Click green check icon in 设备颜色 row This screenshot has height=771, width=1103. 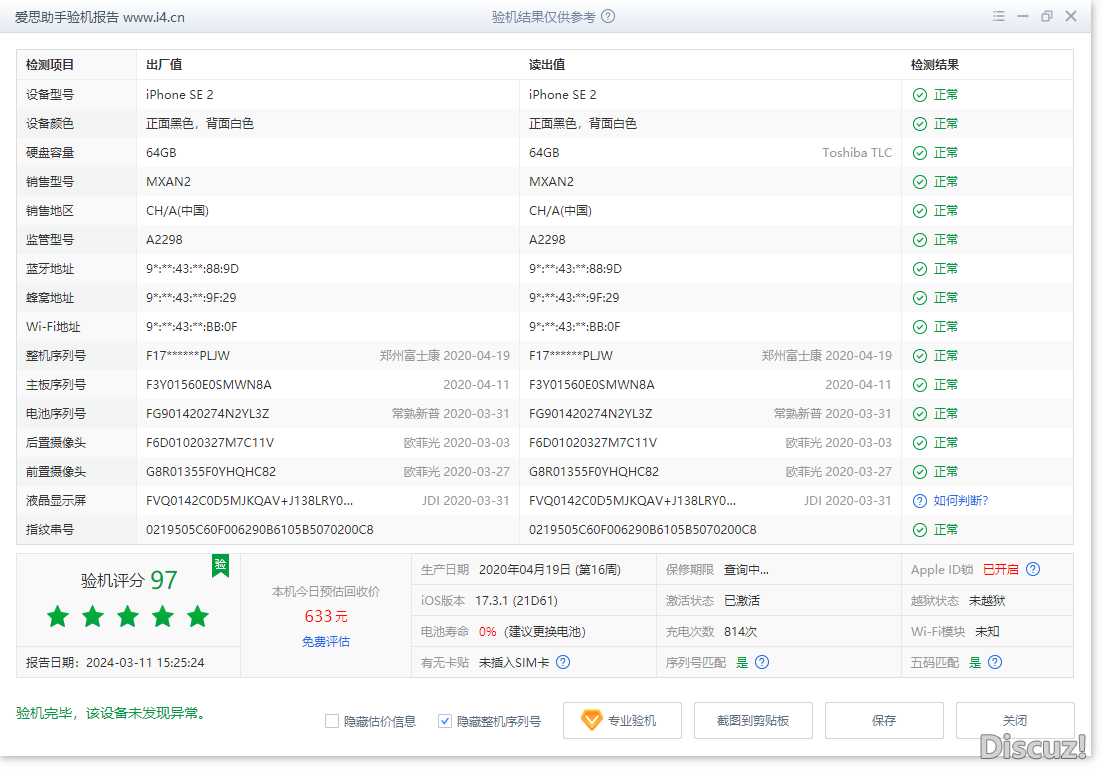tap(919, 124)
